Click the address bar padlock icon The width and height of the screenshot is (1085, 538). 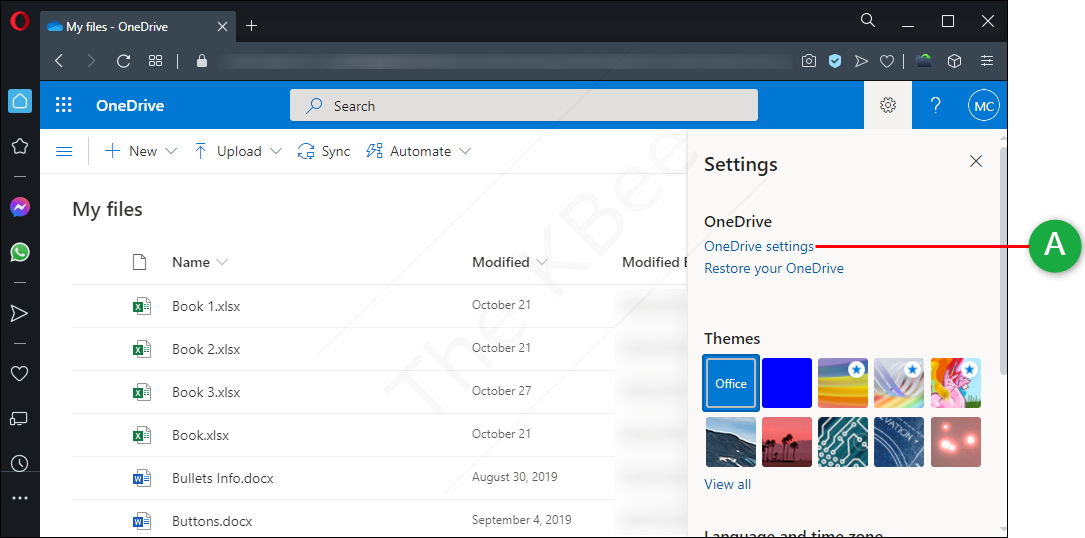pyautogui.click(x=201, y=61)
